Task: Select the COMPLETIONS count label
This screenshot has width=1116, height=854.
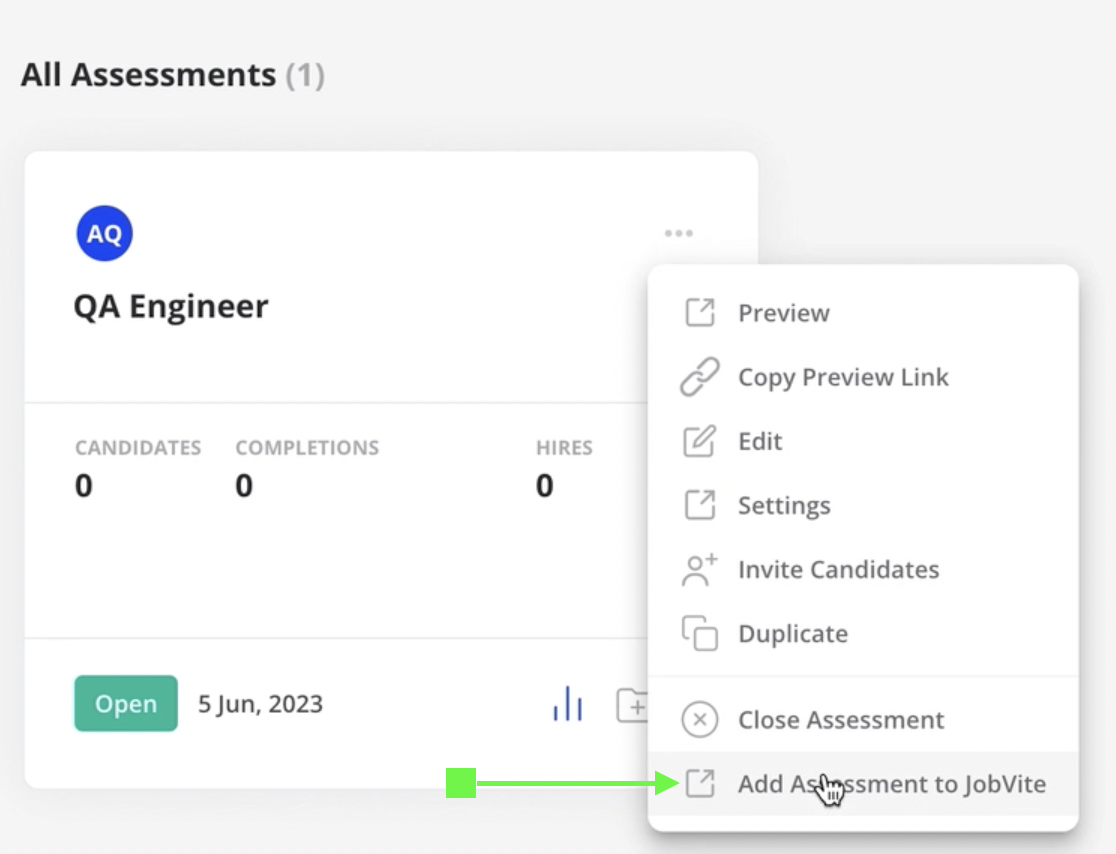Action: (307, 448)
